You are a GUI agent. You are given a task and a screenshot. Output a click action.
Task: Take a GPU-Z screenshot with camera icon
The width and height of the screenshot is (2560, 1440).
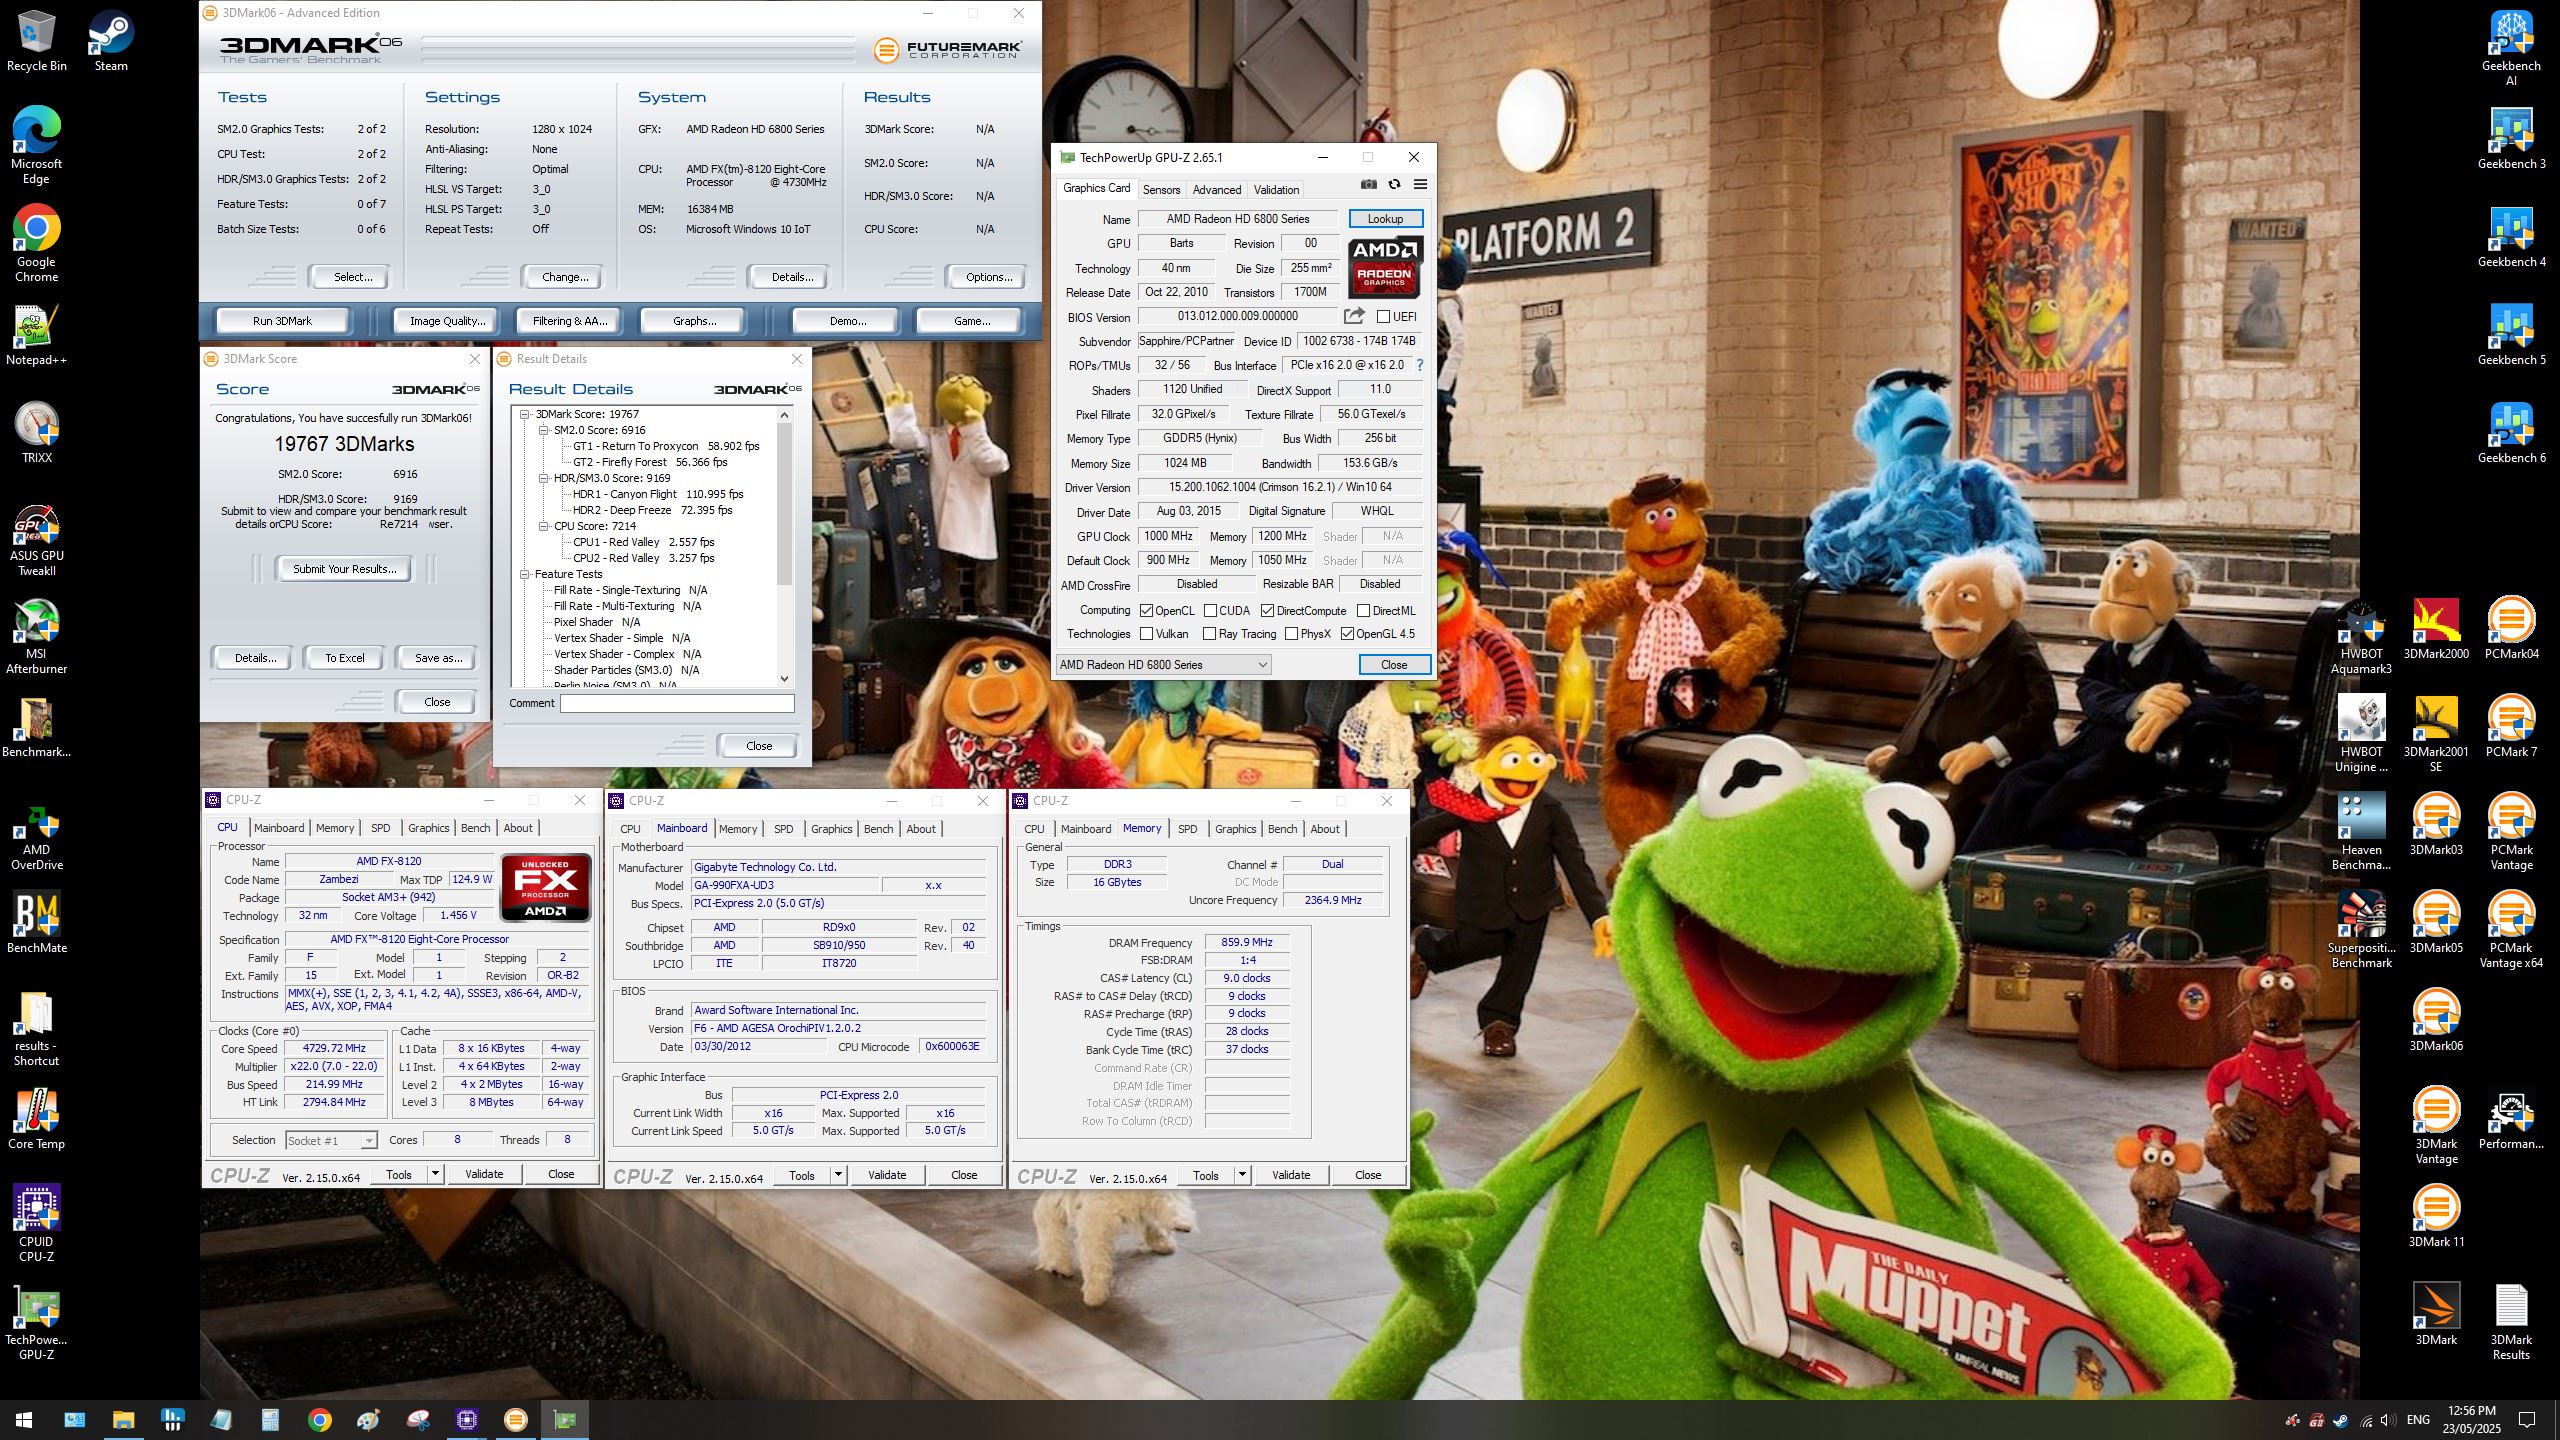click(1369, 185)
